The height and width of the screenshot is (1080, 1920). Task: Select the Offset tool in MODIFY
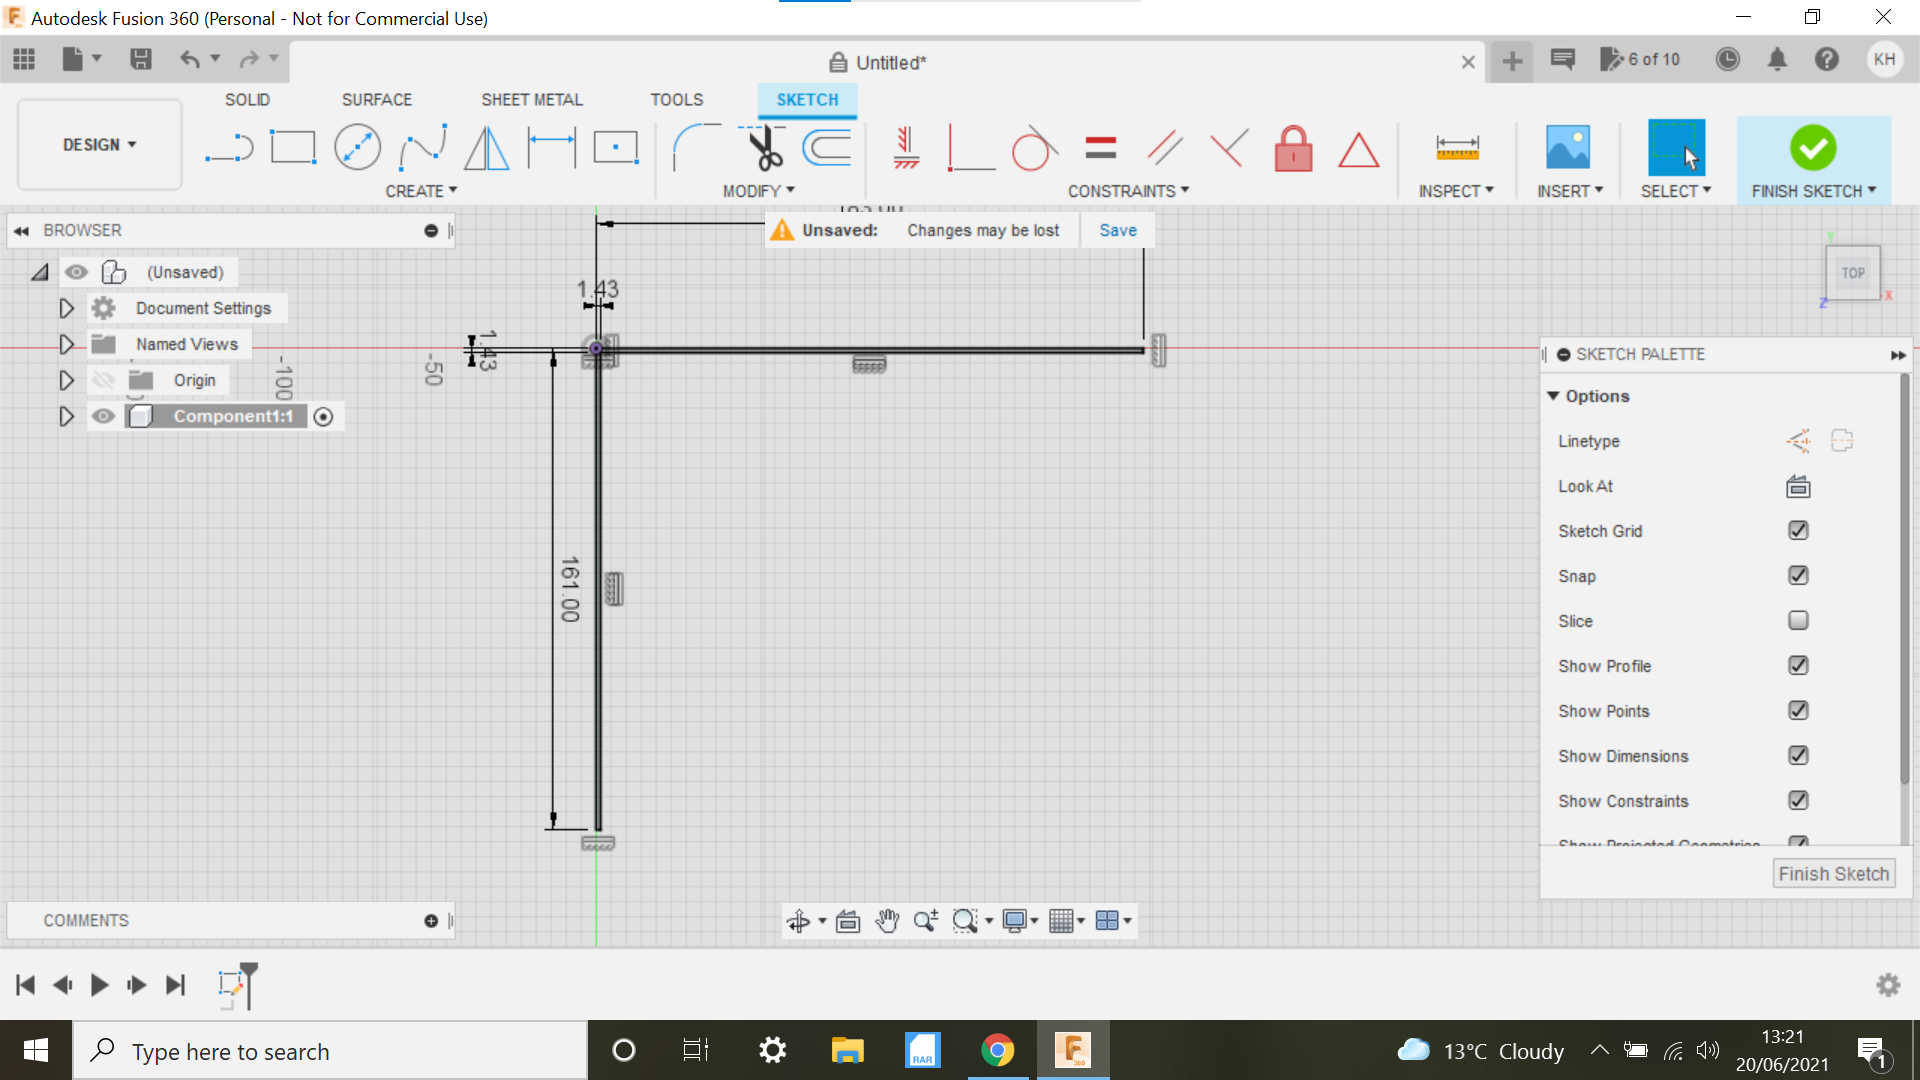coord(828,146)
